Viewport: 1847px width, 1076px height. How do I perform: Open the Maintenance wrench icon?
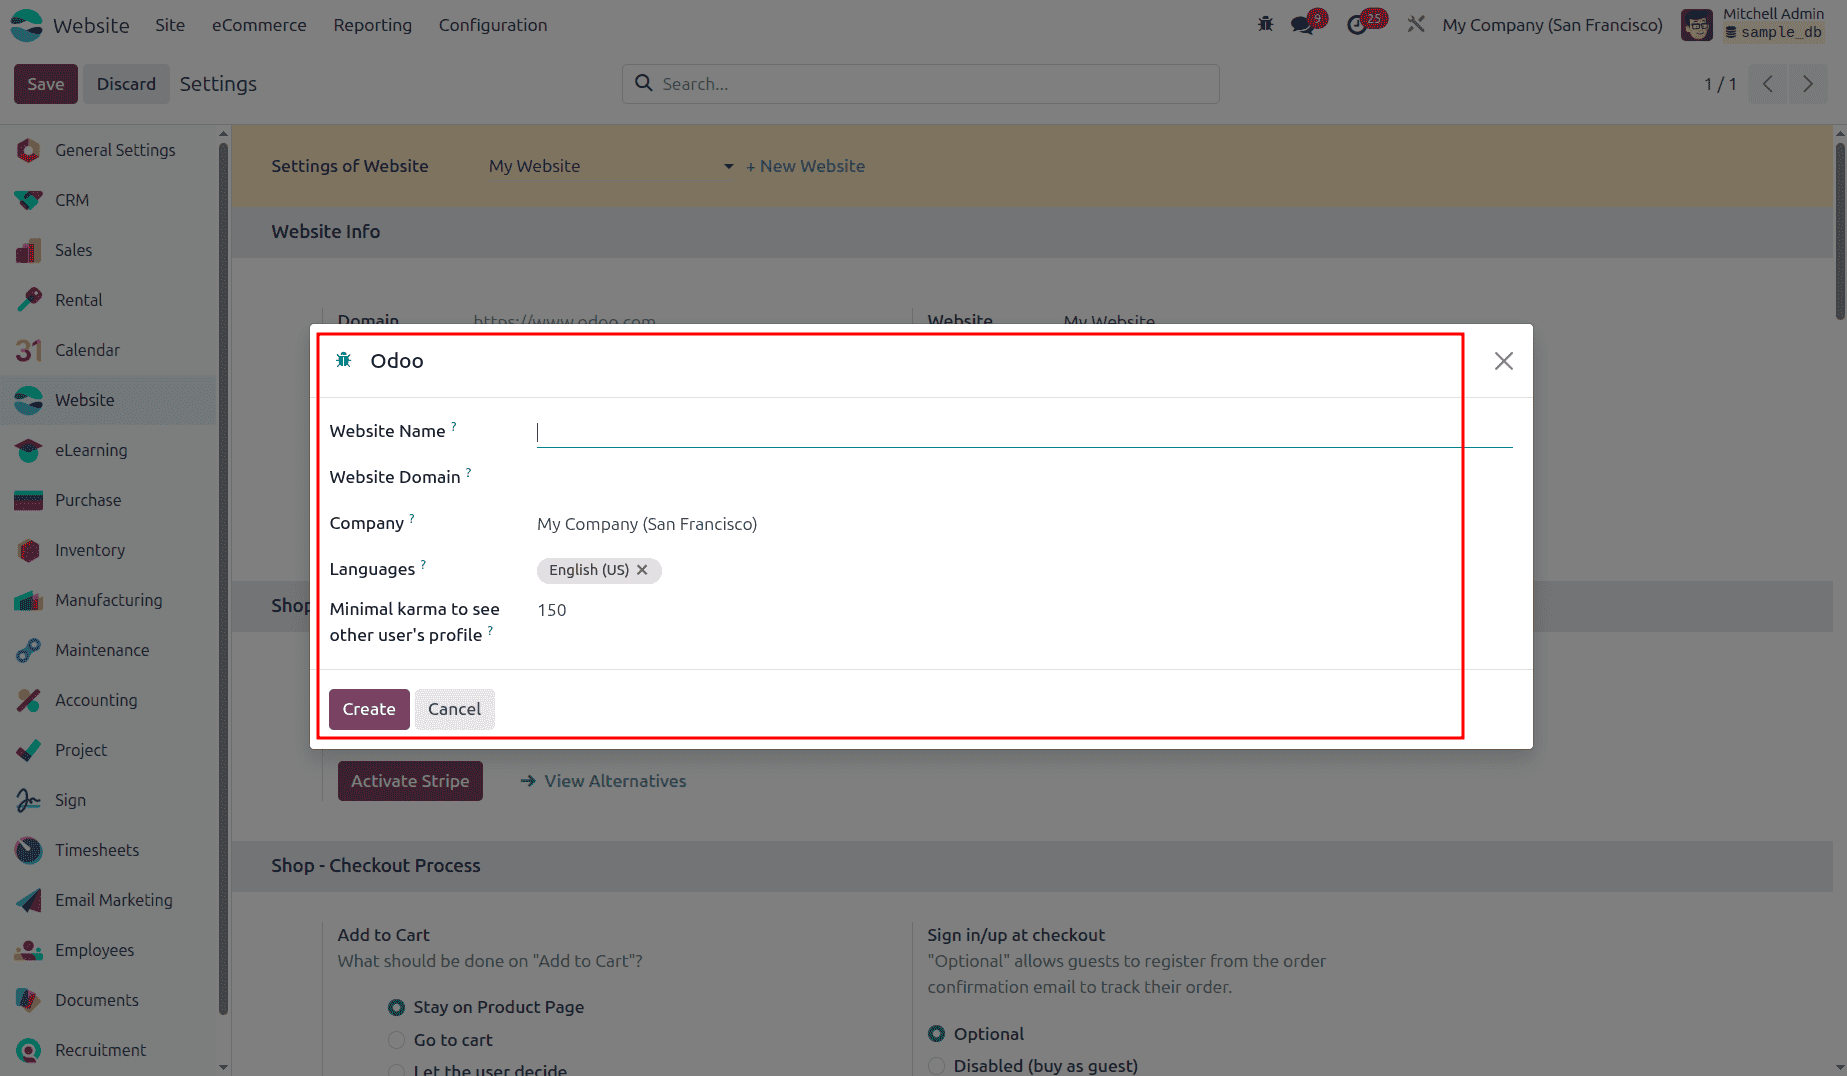28,650
